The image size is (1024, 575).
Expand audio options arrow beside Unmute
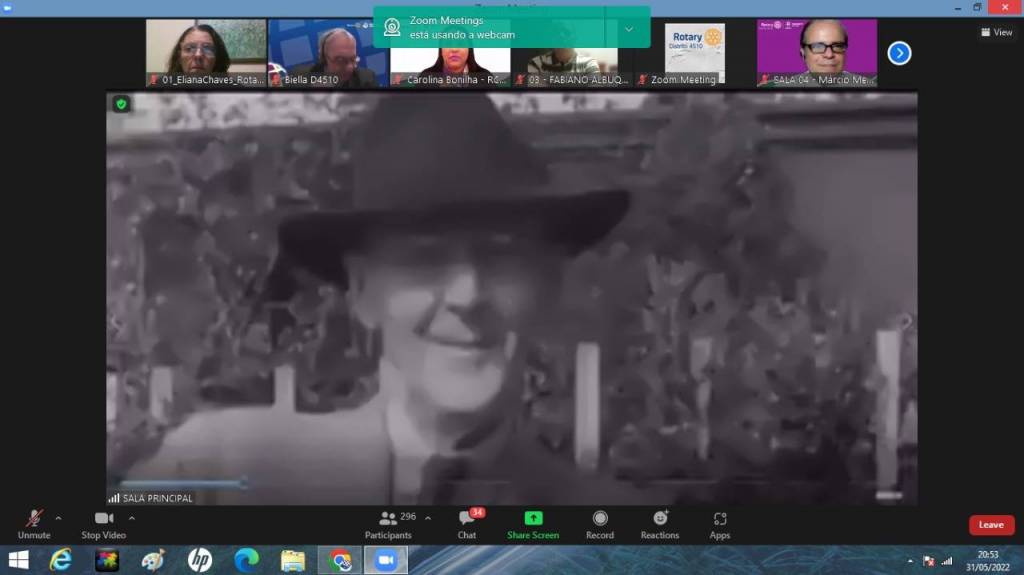tap(58, 518)
